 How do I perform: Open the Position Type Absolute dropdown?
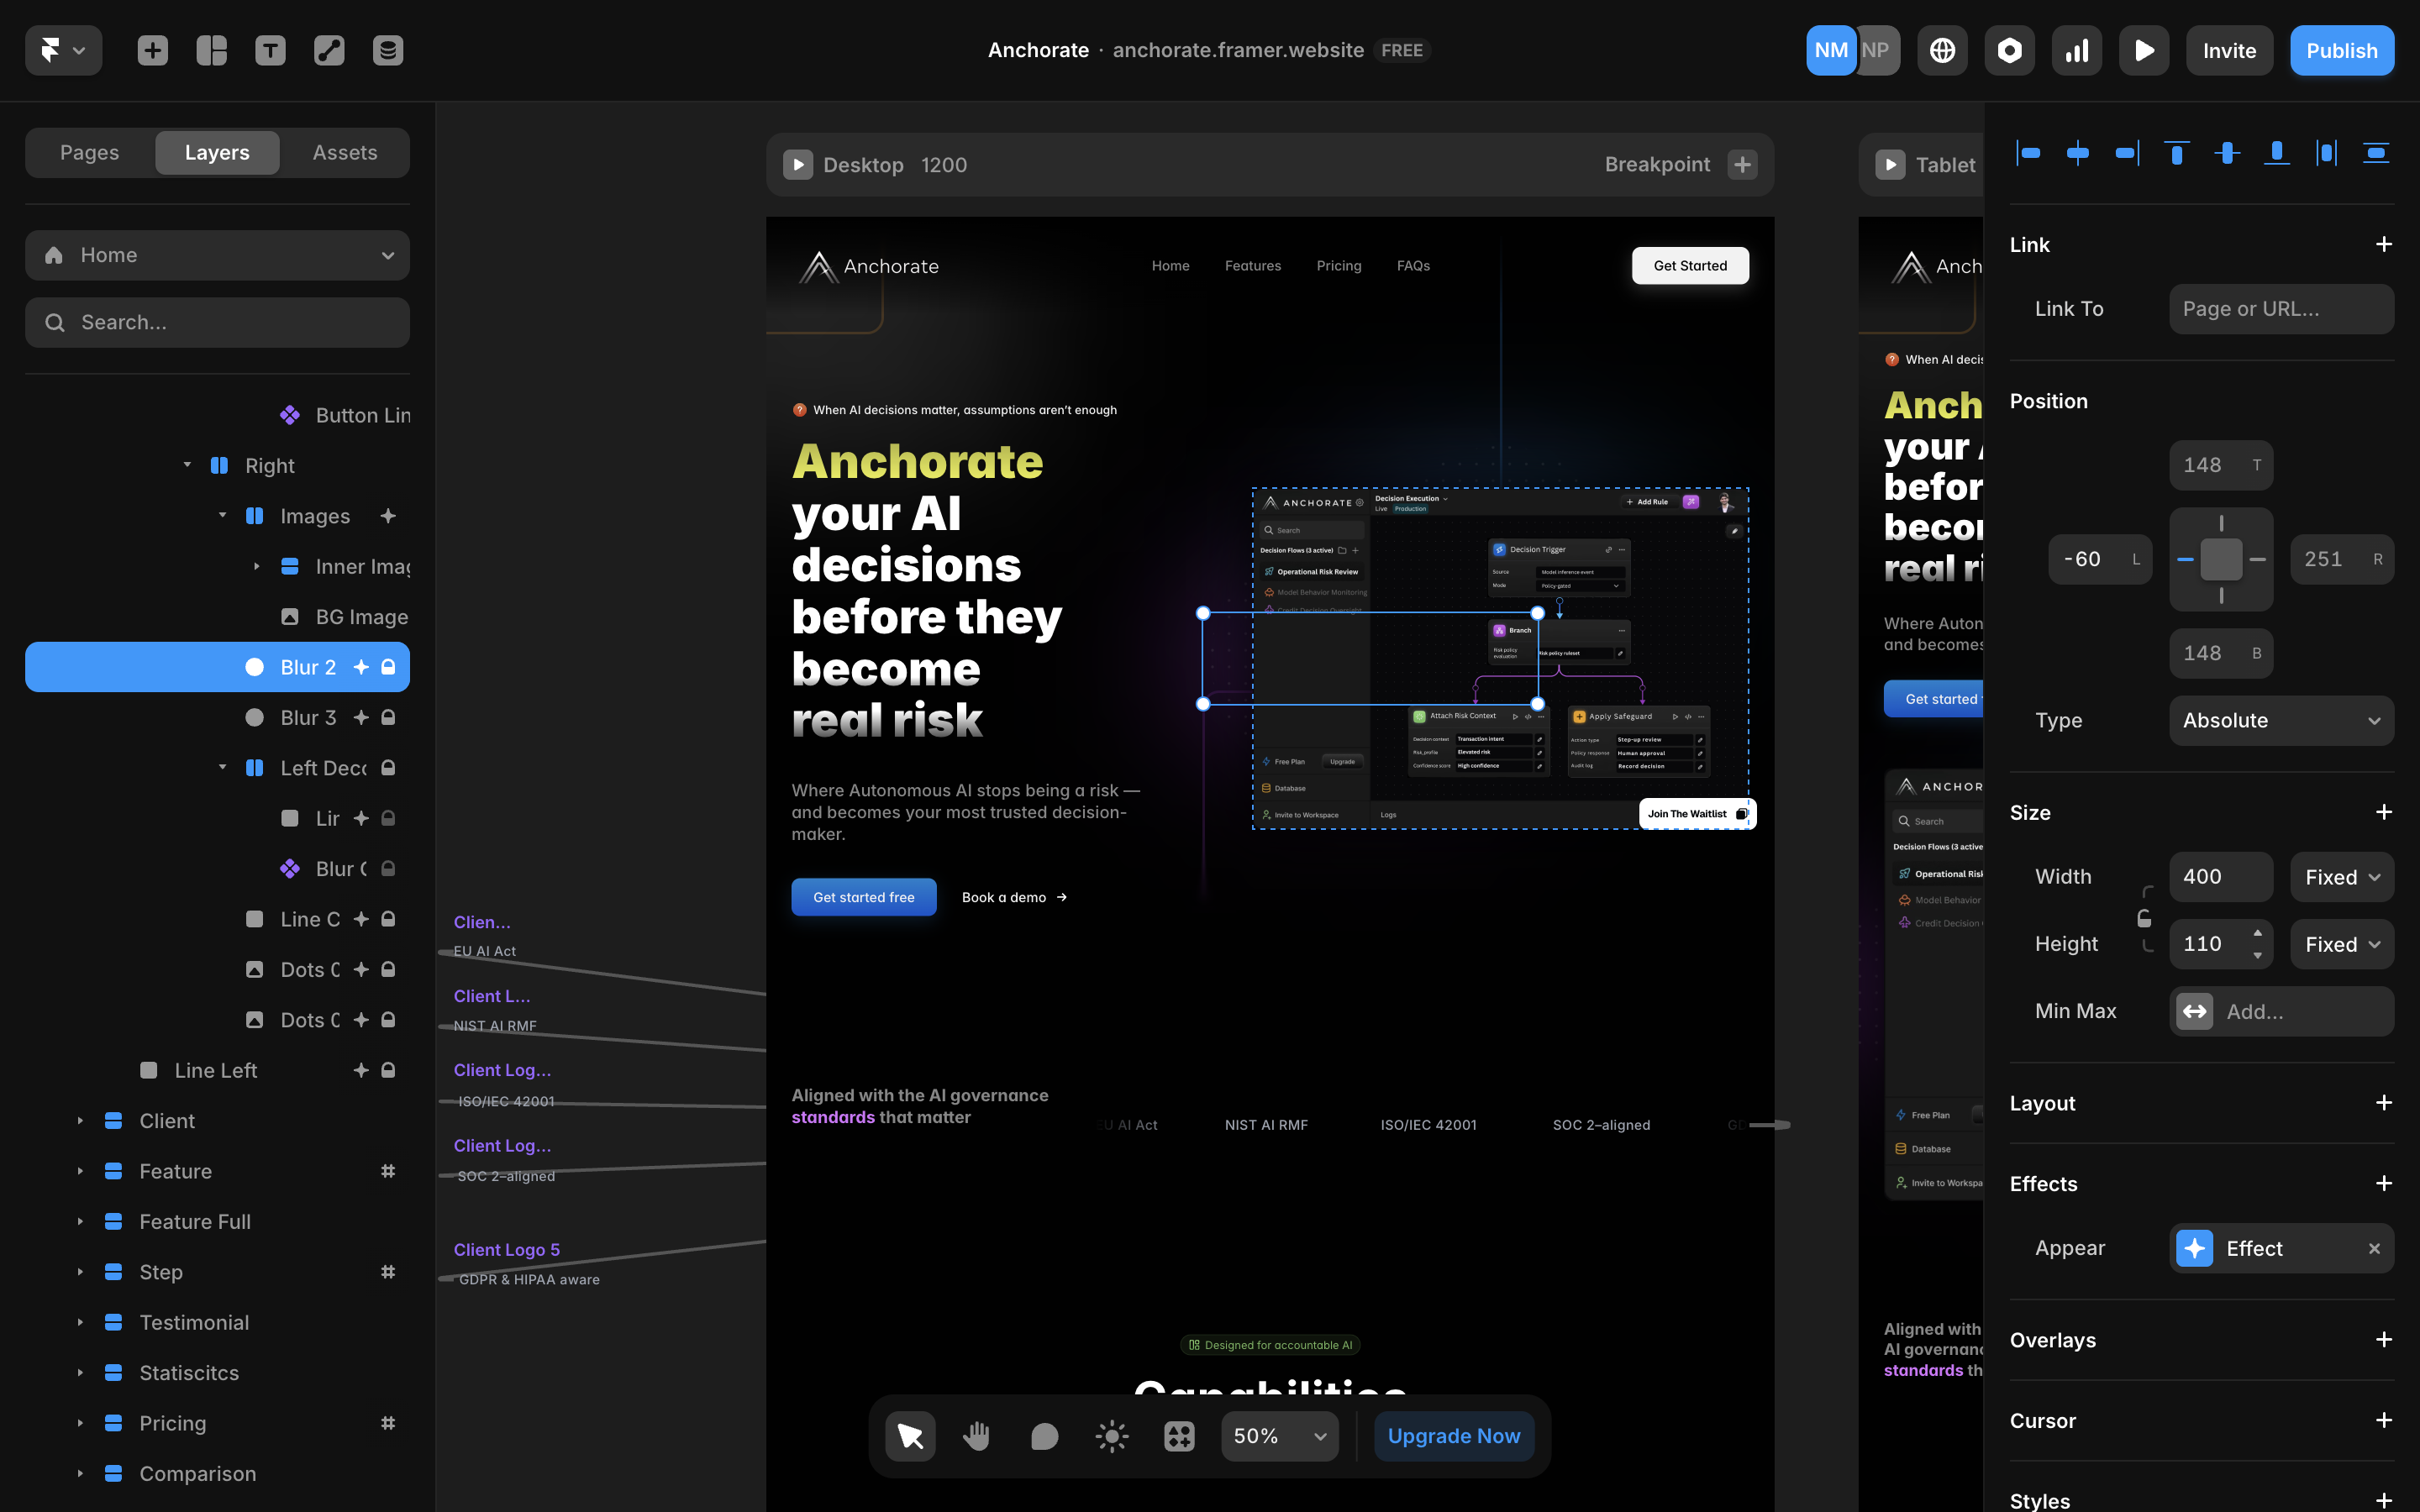coord(2281,720)
